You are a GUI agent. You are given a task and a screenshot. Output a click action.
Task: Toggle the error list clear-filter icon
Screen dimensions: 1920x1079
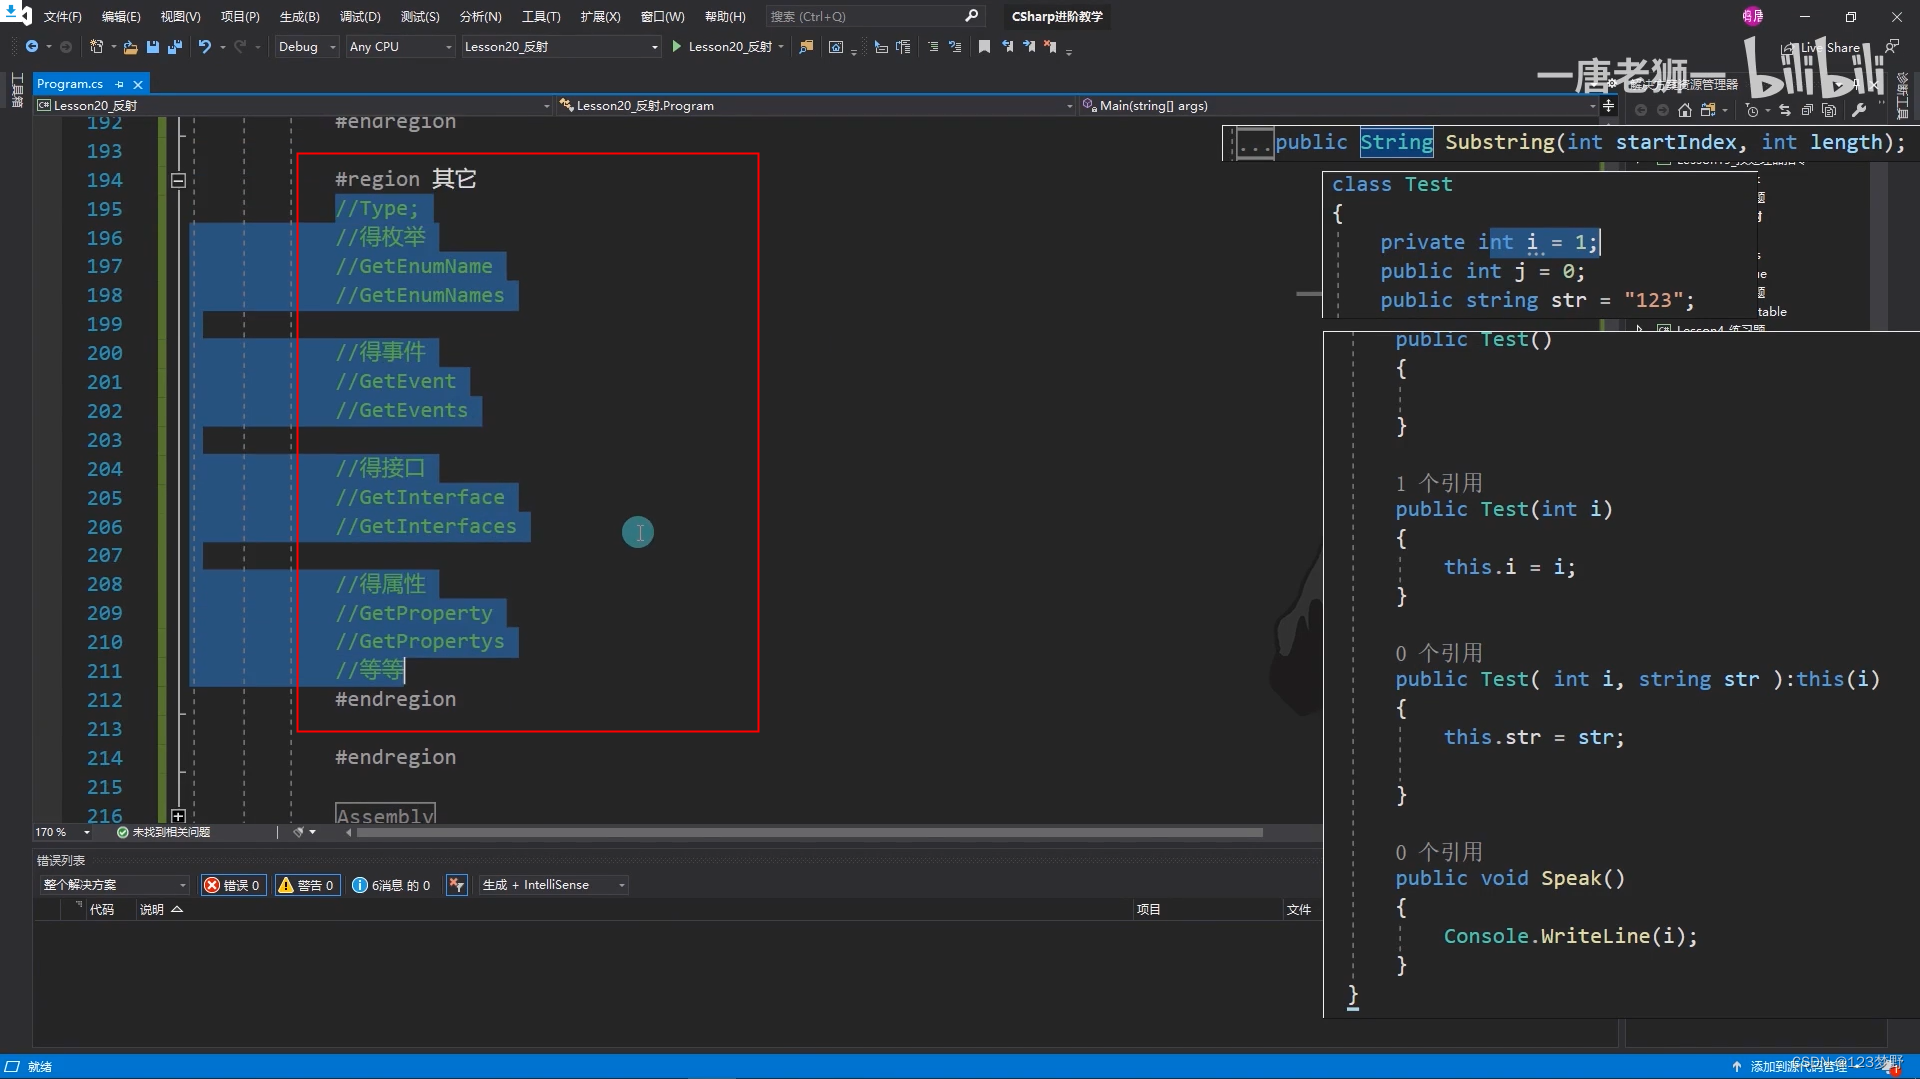tap(456, 885)
